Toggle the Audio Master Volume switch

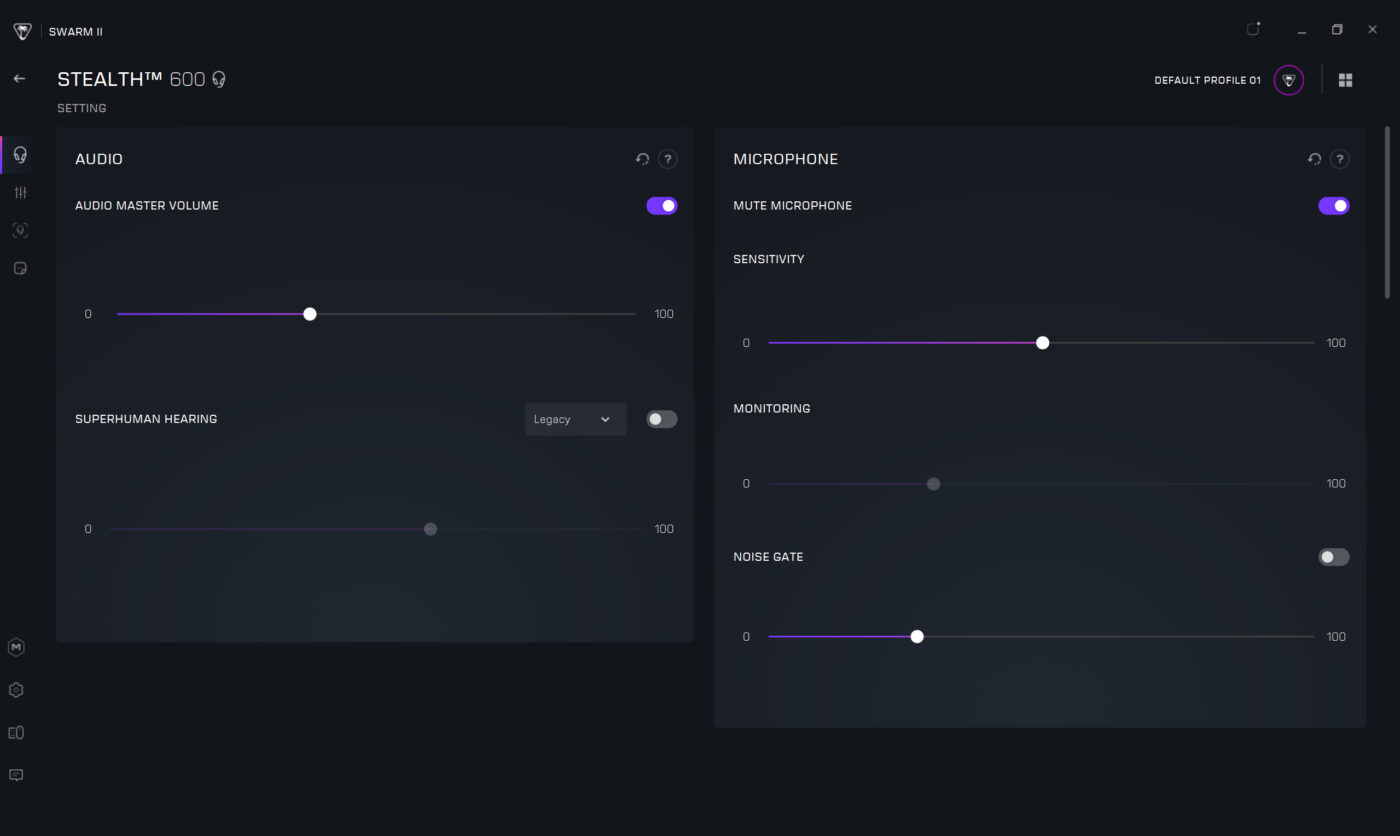click(x=662, y=206)
